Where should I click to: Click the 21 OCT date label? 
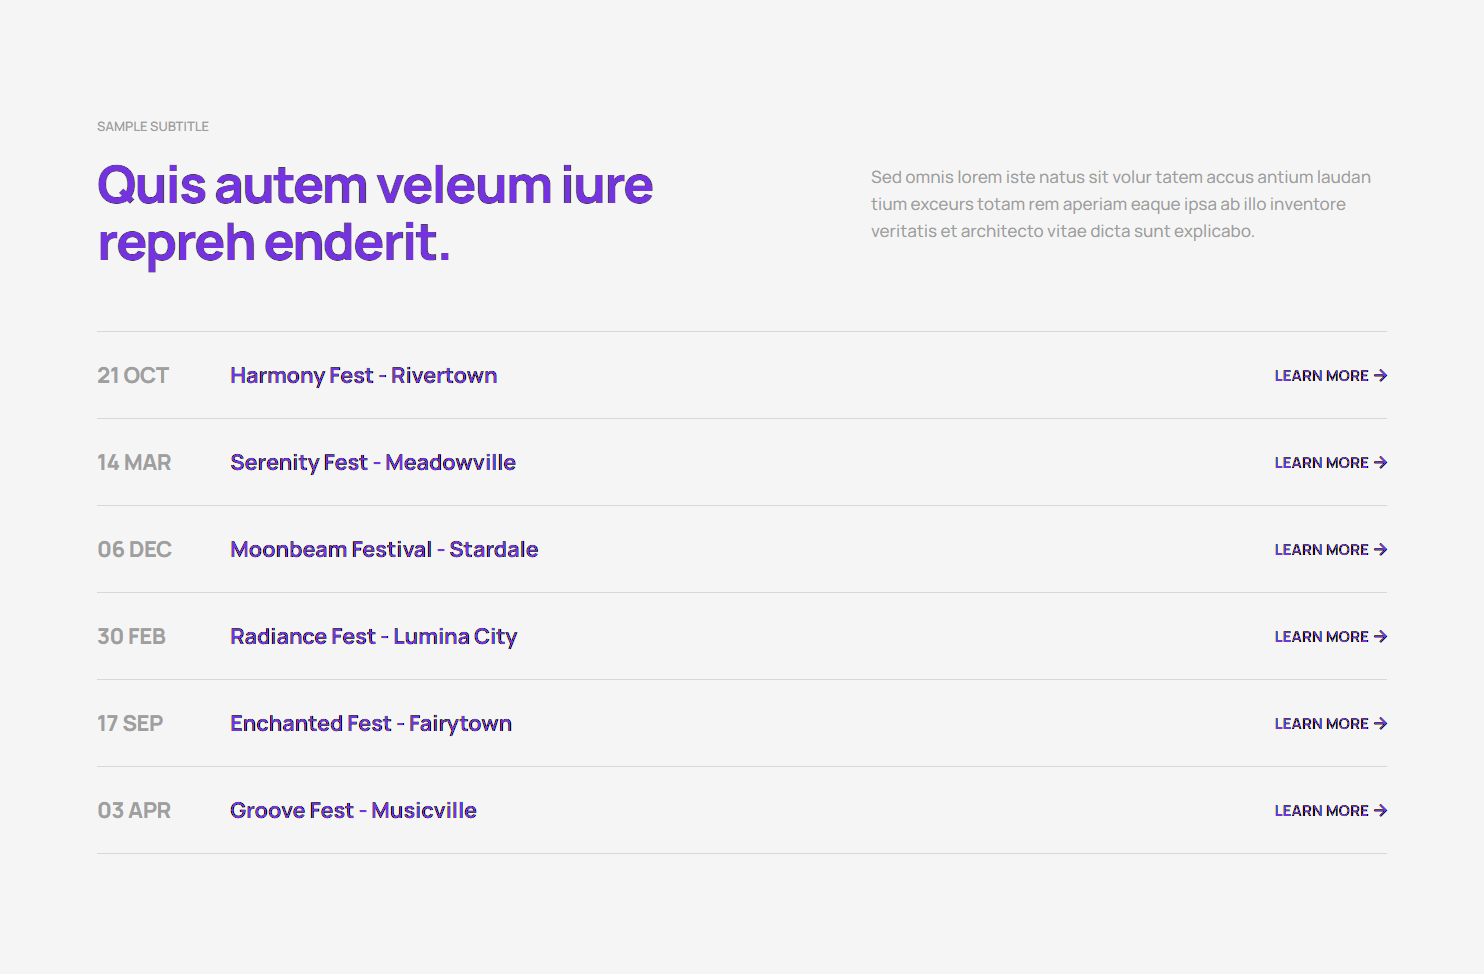coord(133,376)
